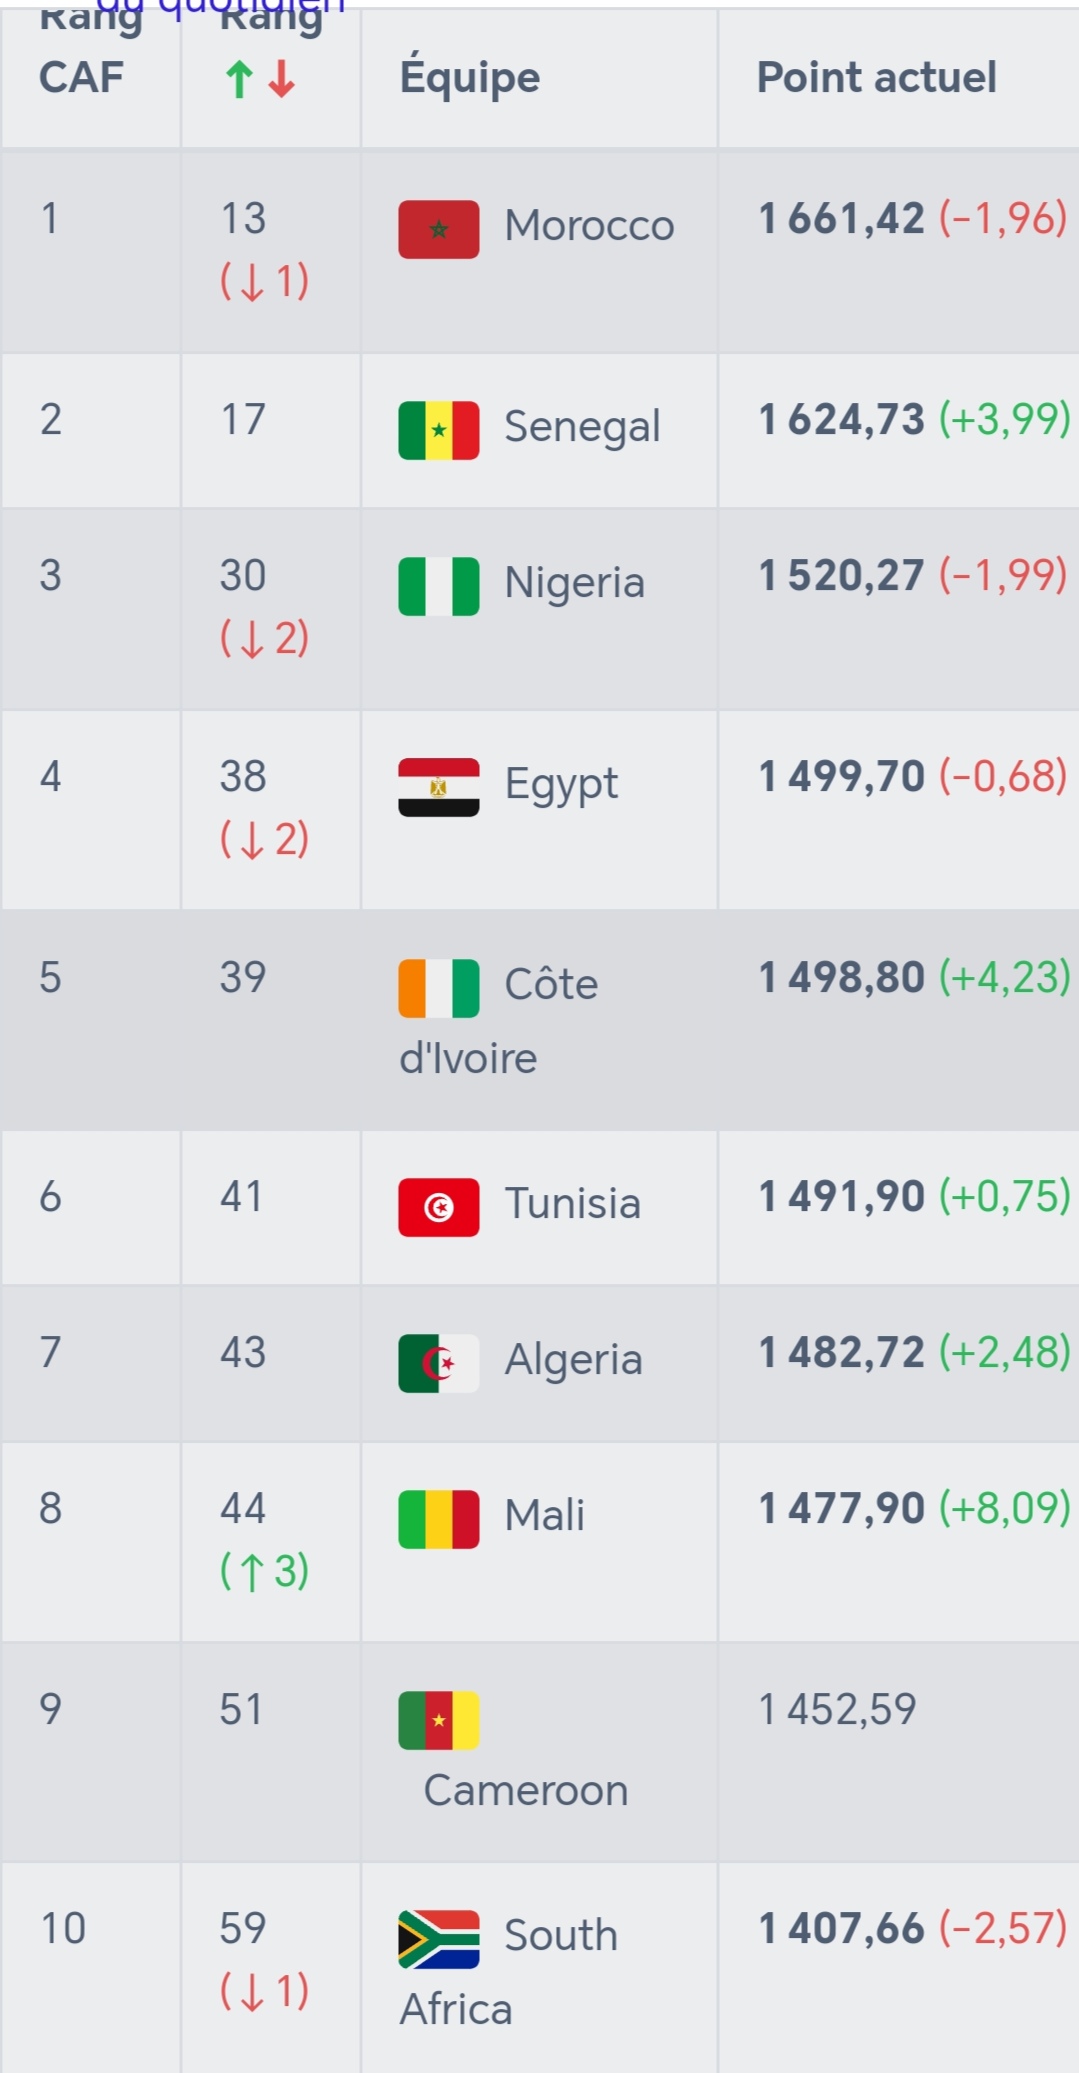Screen dimensions: 1079x2073
Task: Click the South Africa flag icon
Action: coord(438,1940)
